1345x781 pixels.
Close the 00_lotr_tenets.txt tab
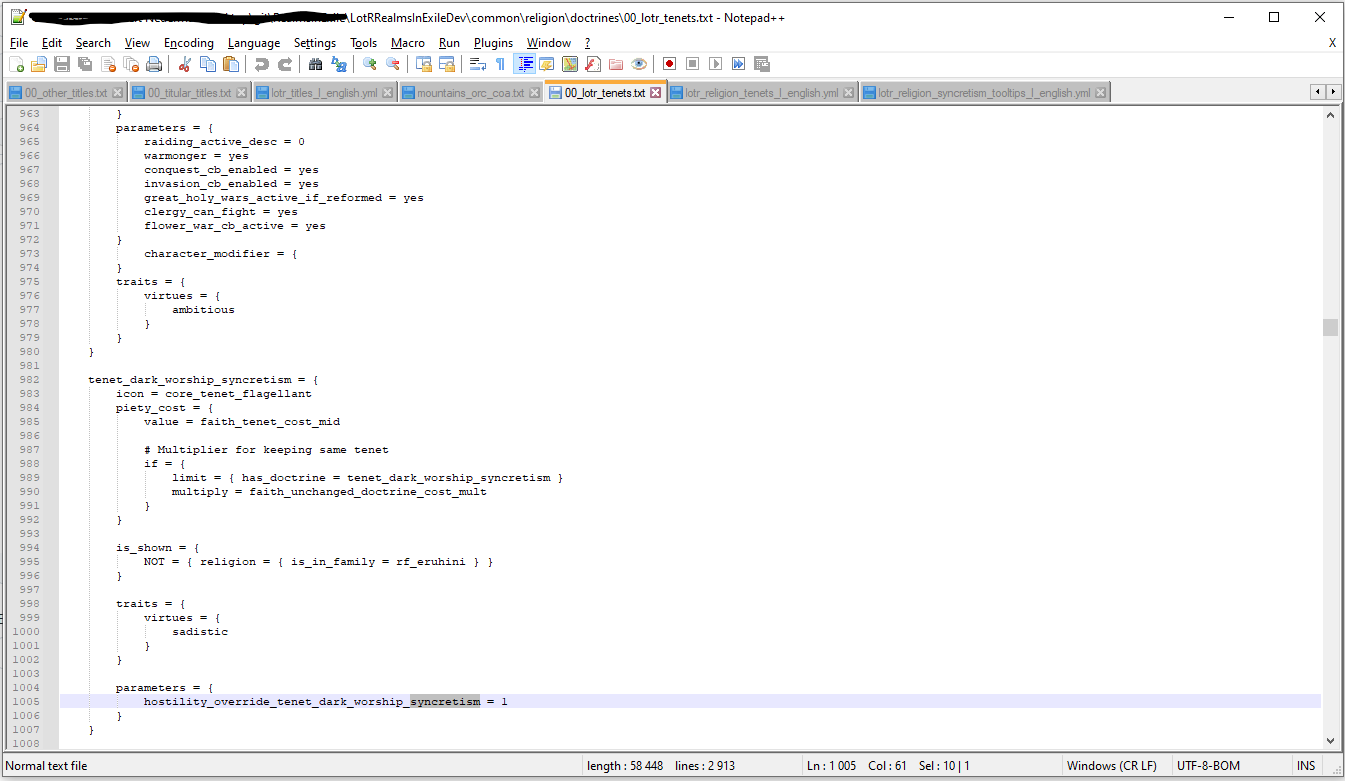656,93
